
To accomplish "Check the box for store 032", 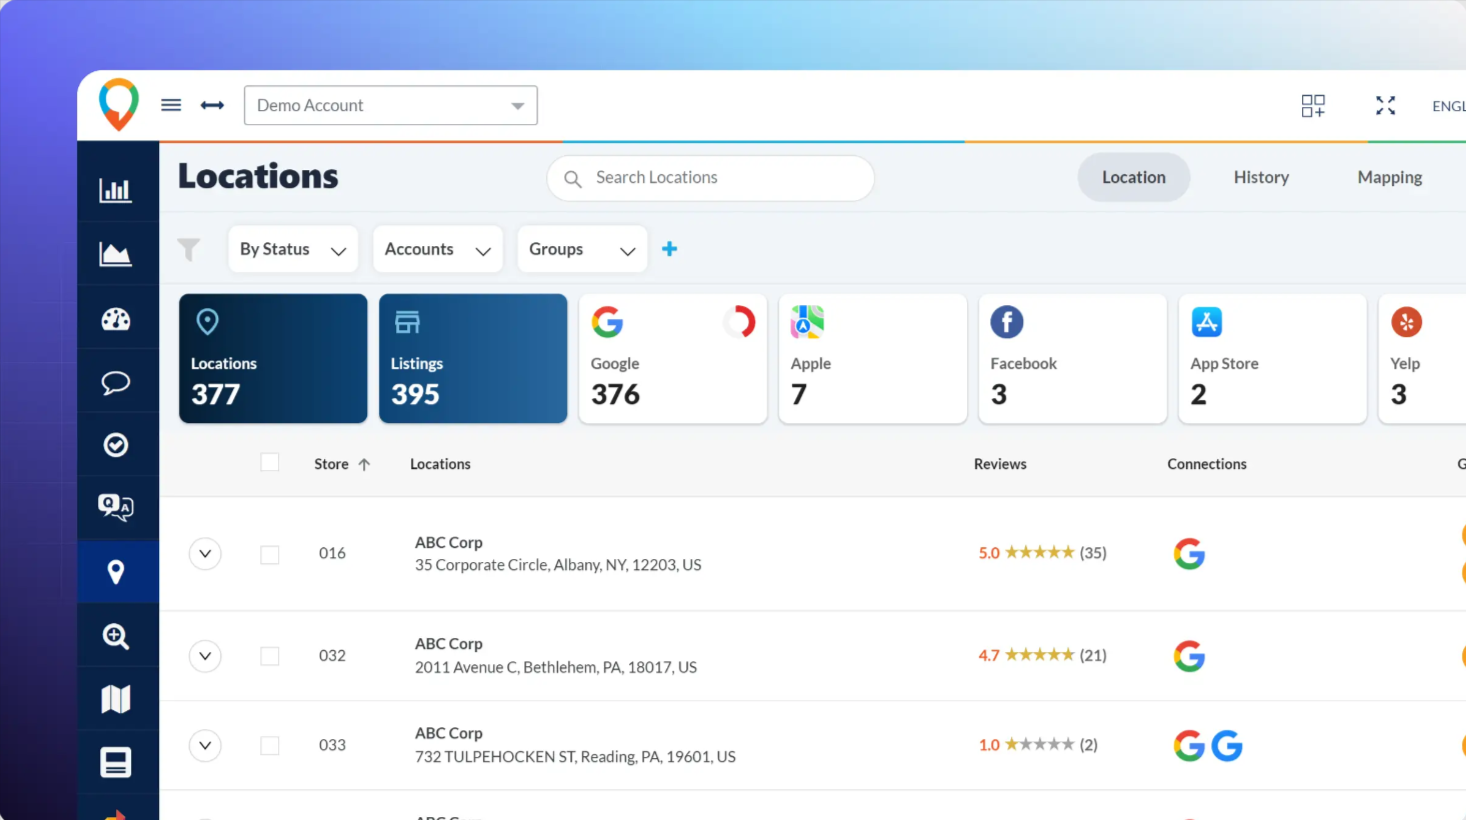I will [x=270, y=656].
